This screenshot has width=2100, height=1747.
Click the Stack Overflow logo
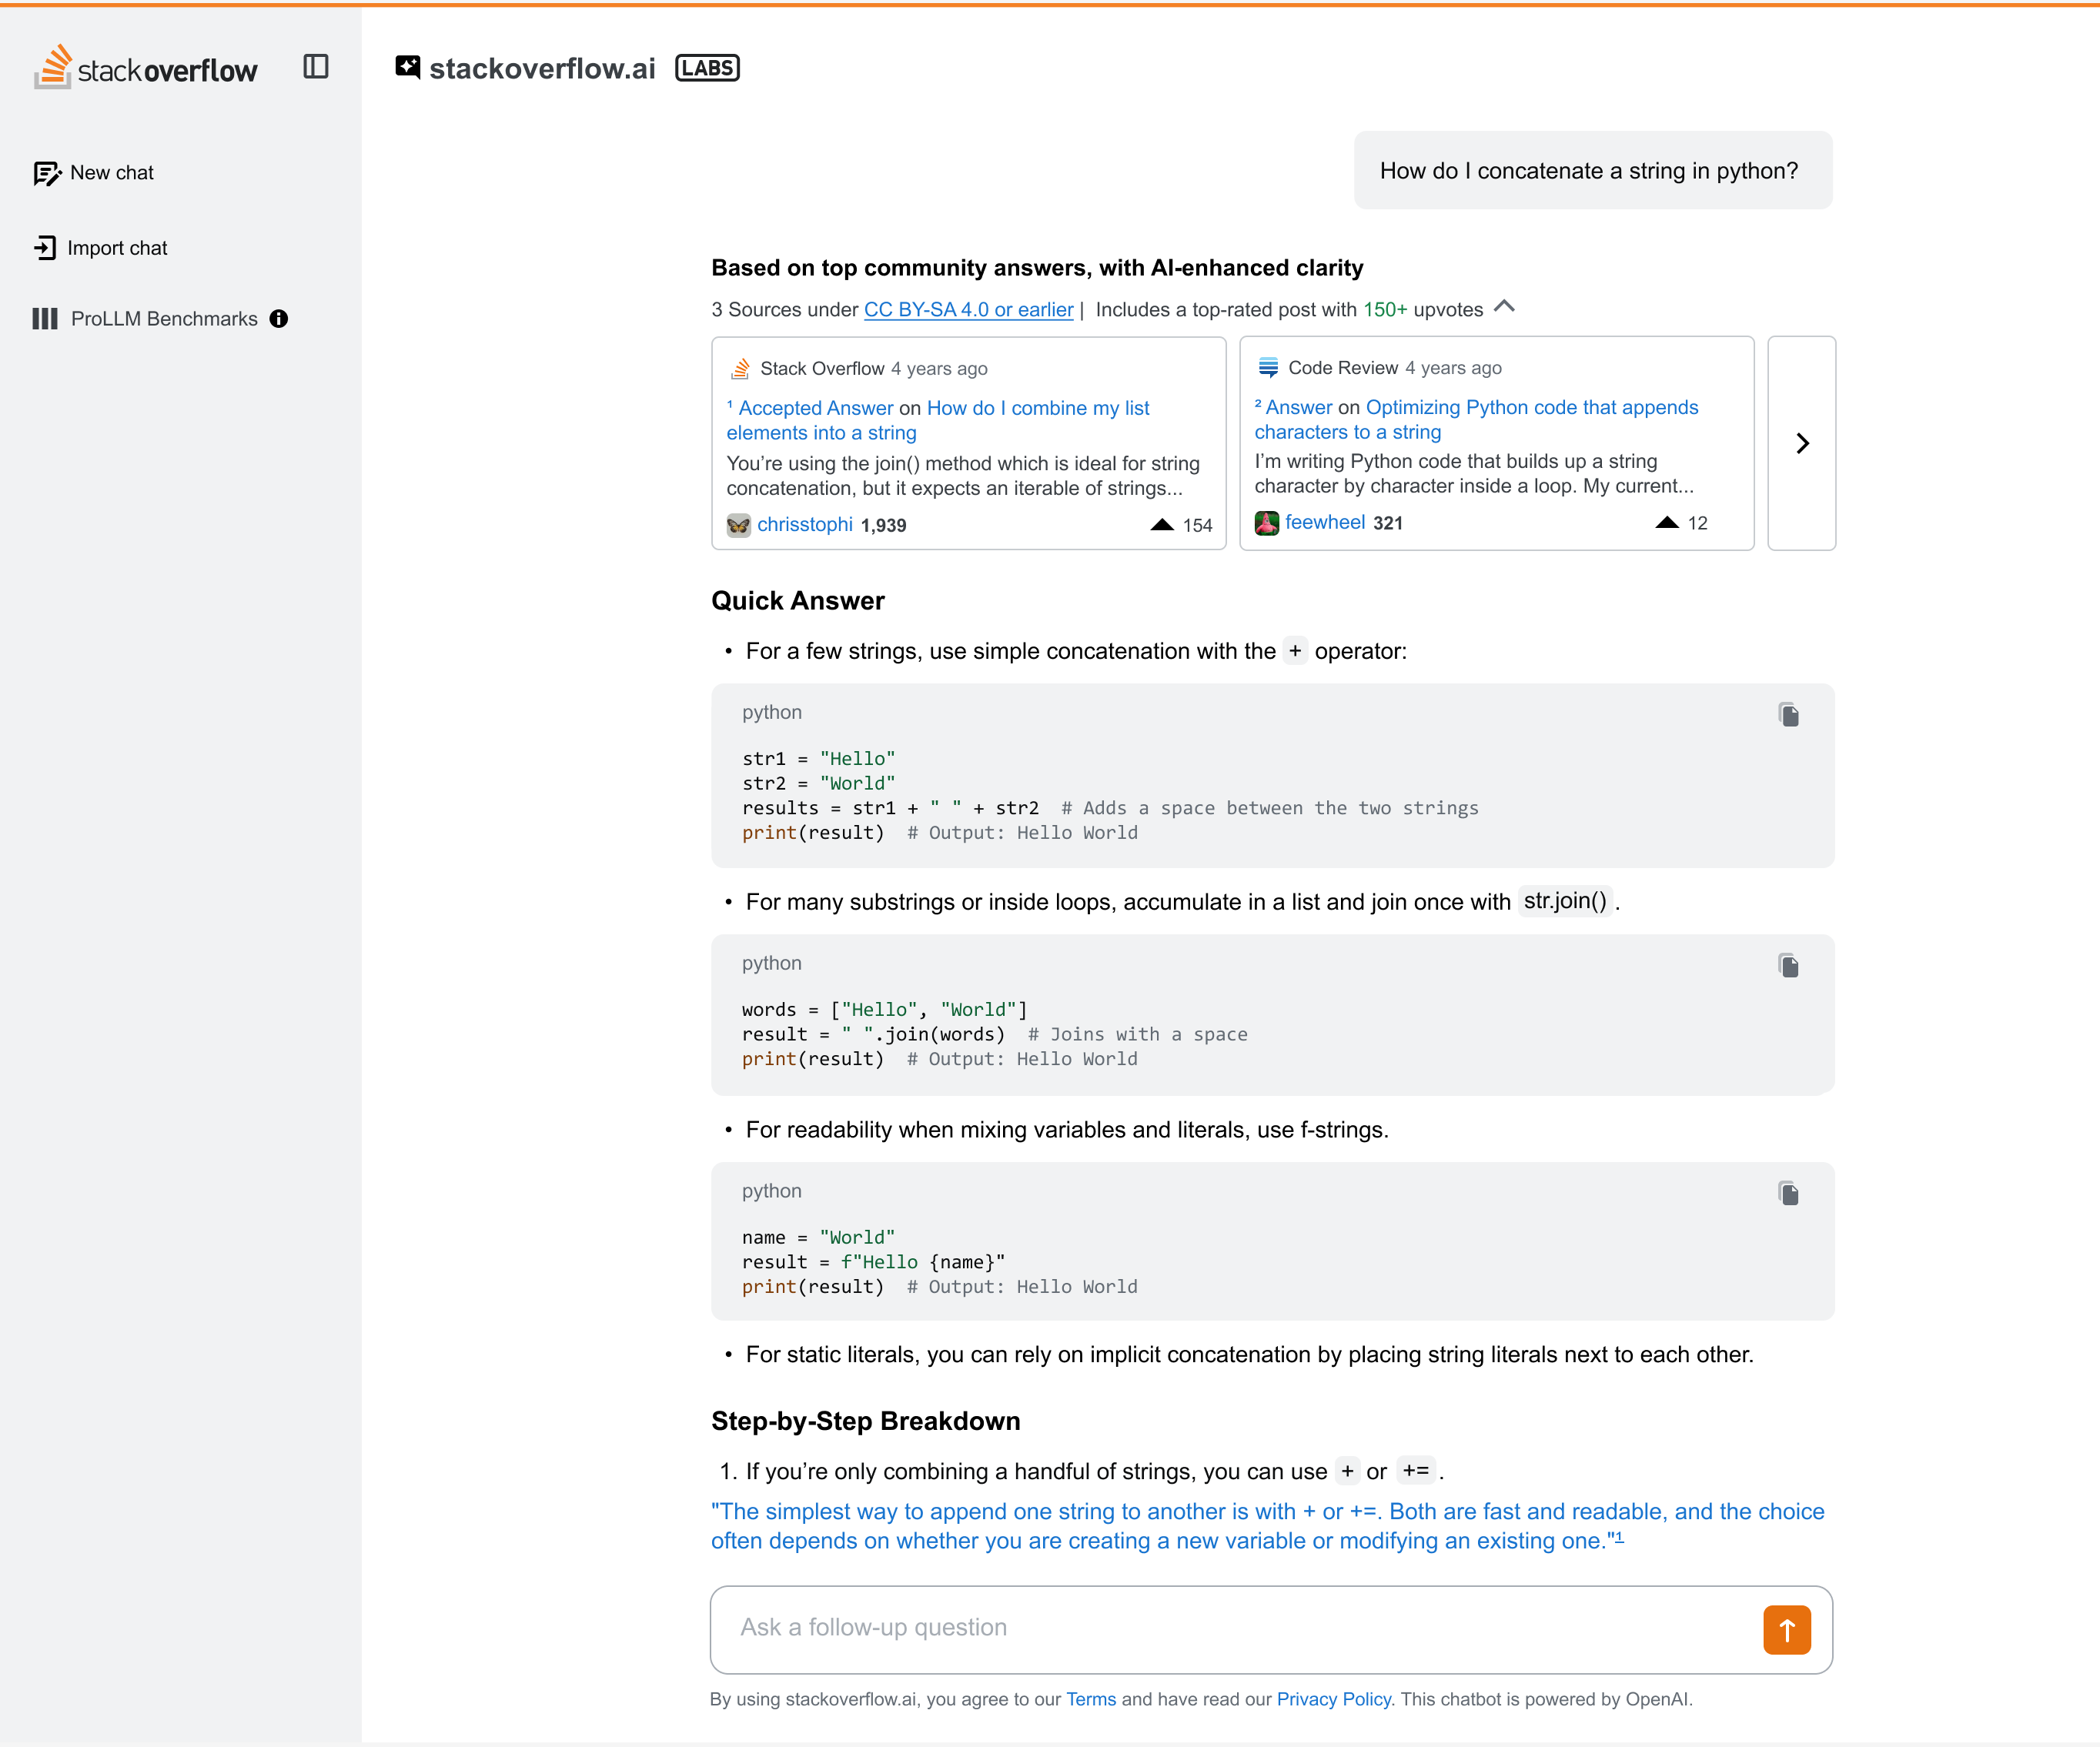coord(146,68)
